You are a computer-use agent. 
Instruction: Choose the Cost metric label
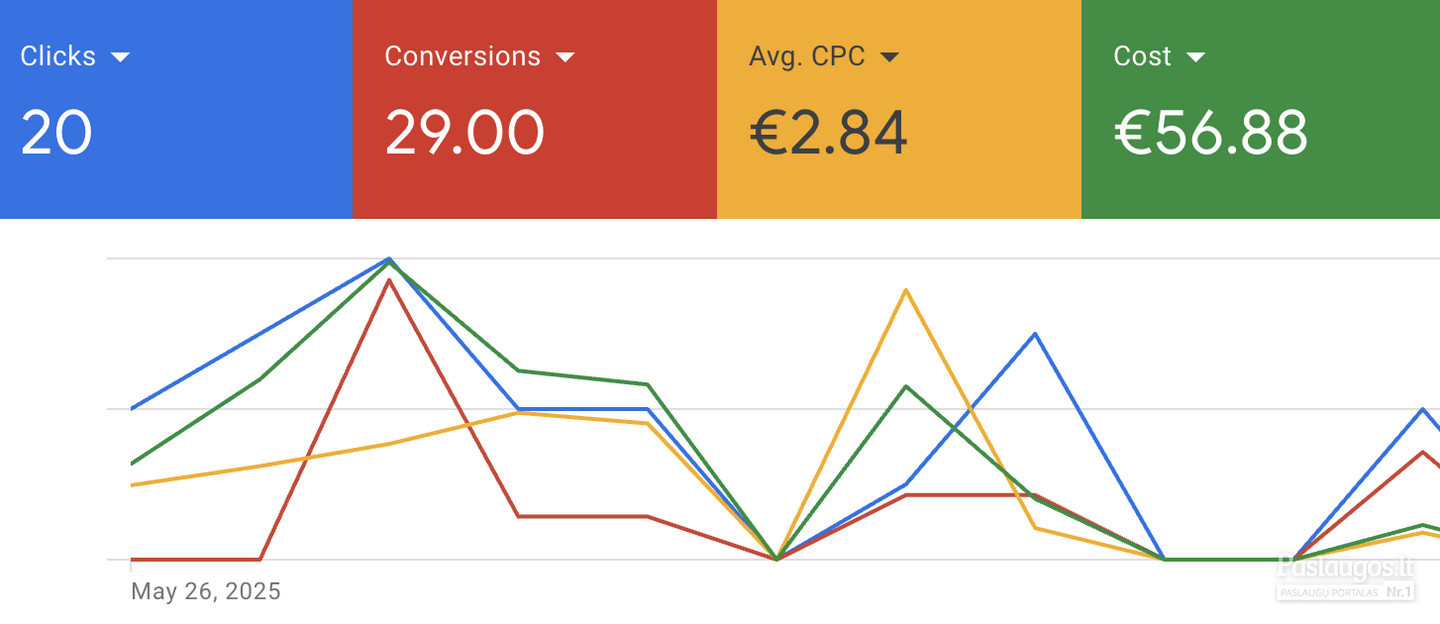pyautogui.click(x=1142, y=56)
